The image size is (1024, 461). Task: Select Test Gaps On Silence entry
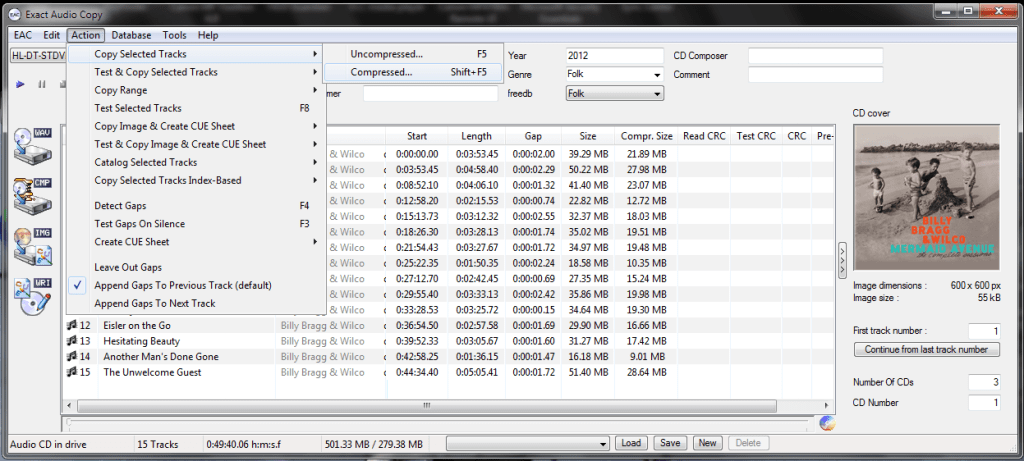pyautogui.click(x=196, y=224)
